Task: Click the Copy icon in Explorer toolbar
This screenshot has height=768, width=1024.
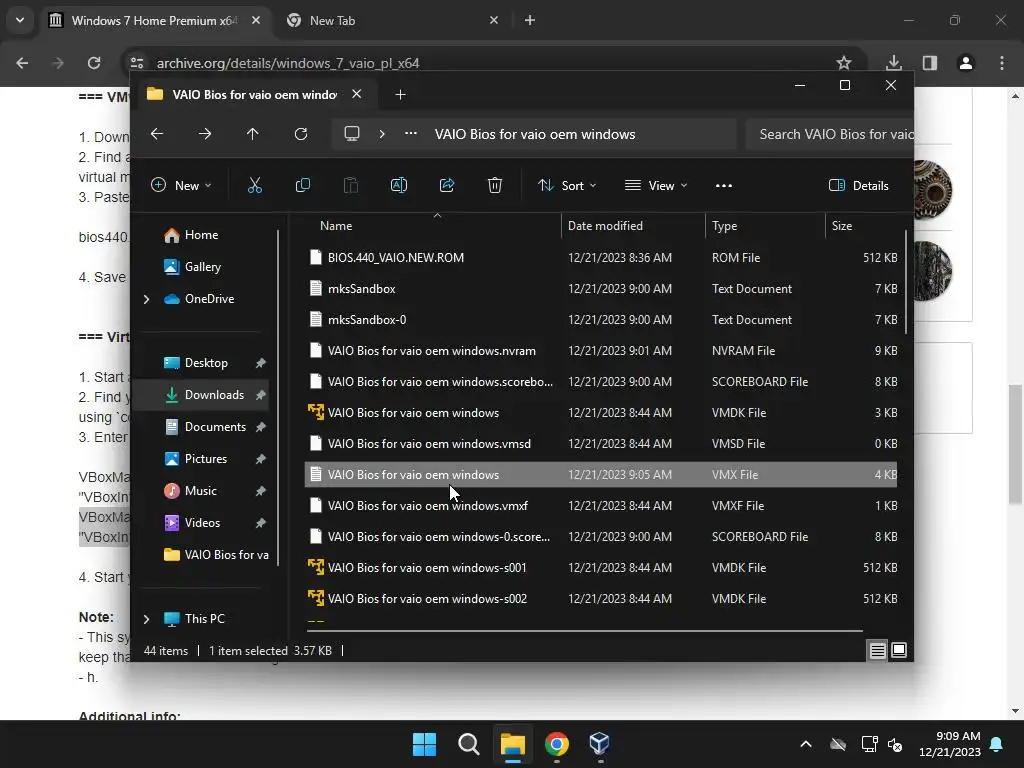Action: coord(302,185)
